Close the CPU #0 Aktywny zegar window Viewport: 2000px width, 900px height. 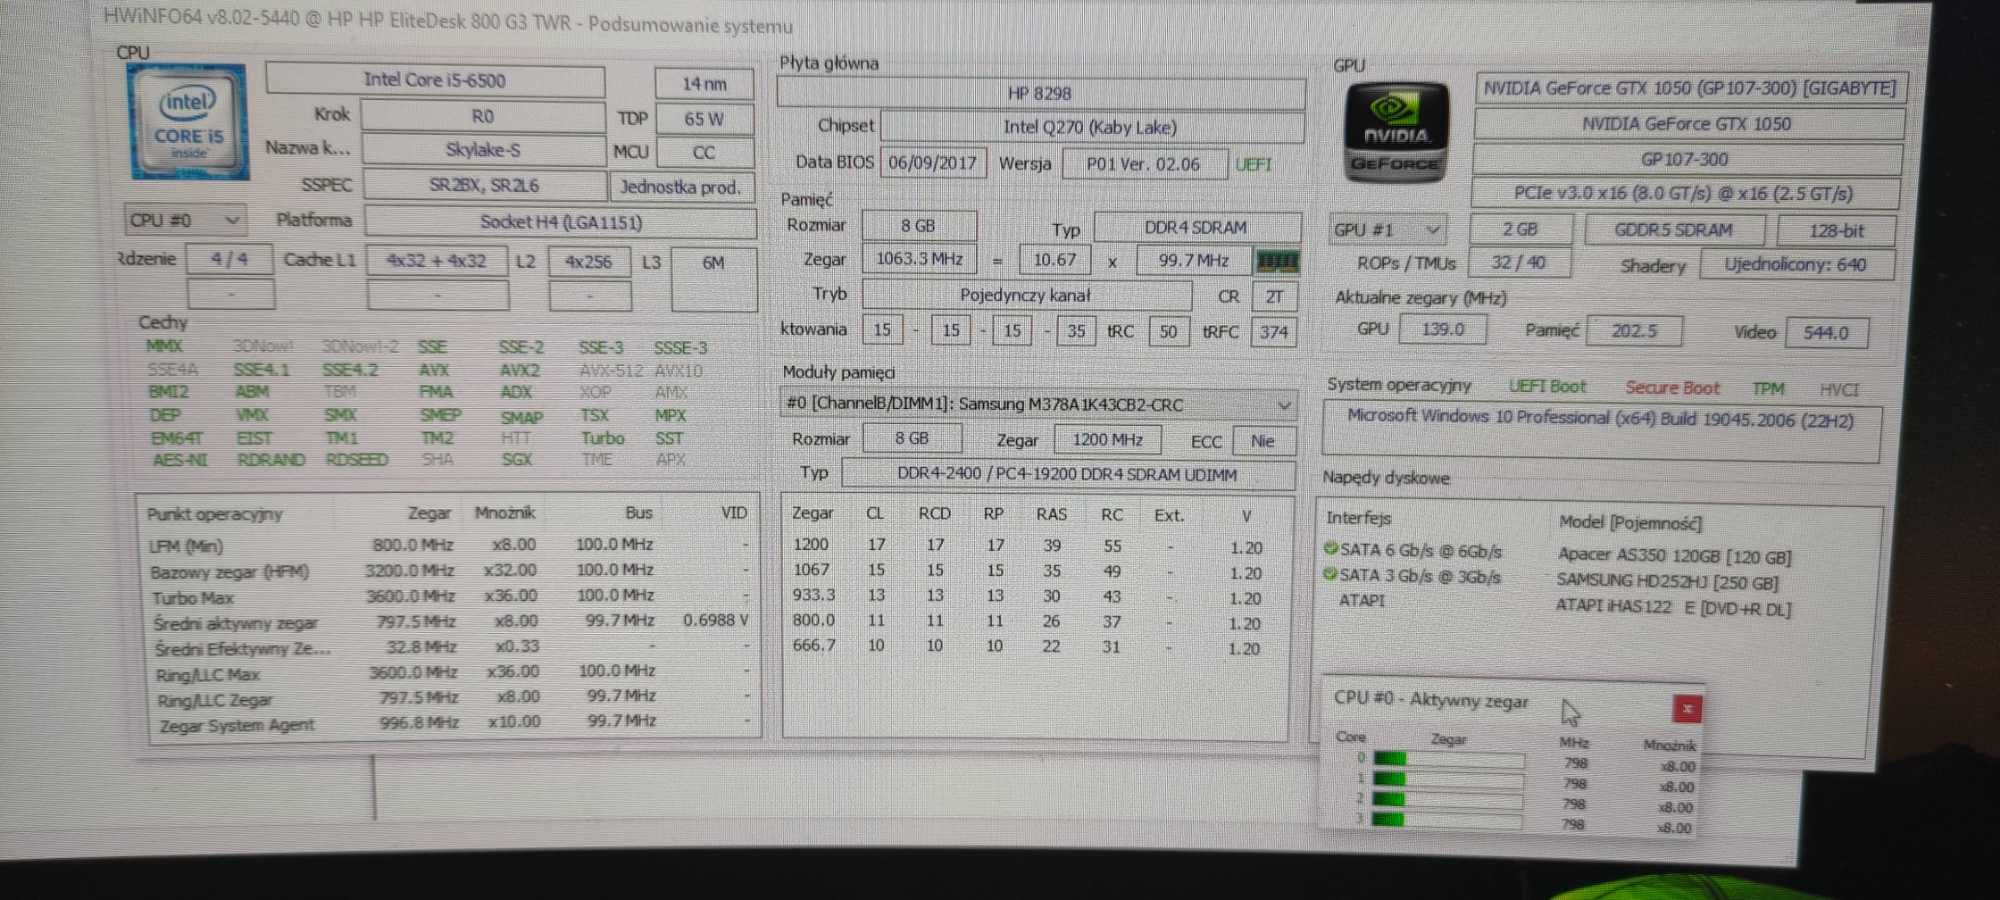[x=1687, y=708]
